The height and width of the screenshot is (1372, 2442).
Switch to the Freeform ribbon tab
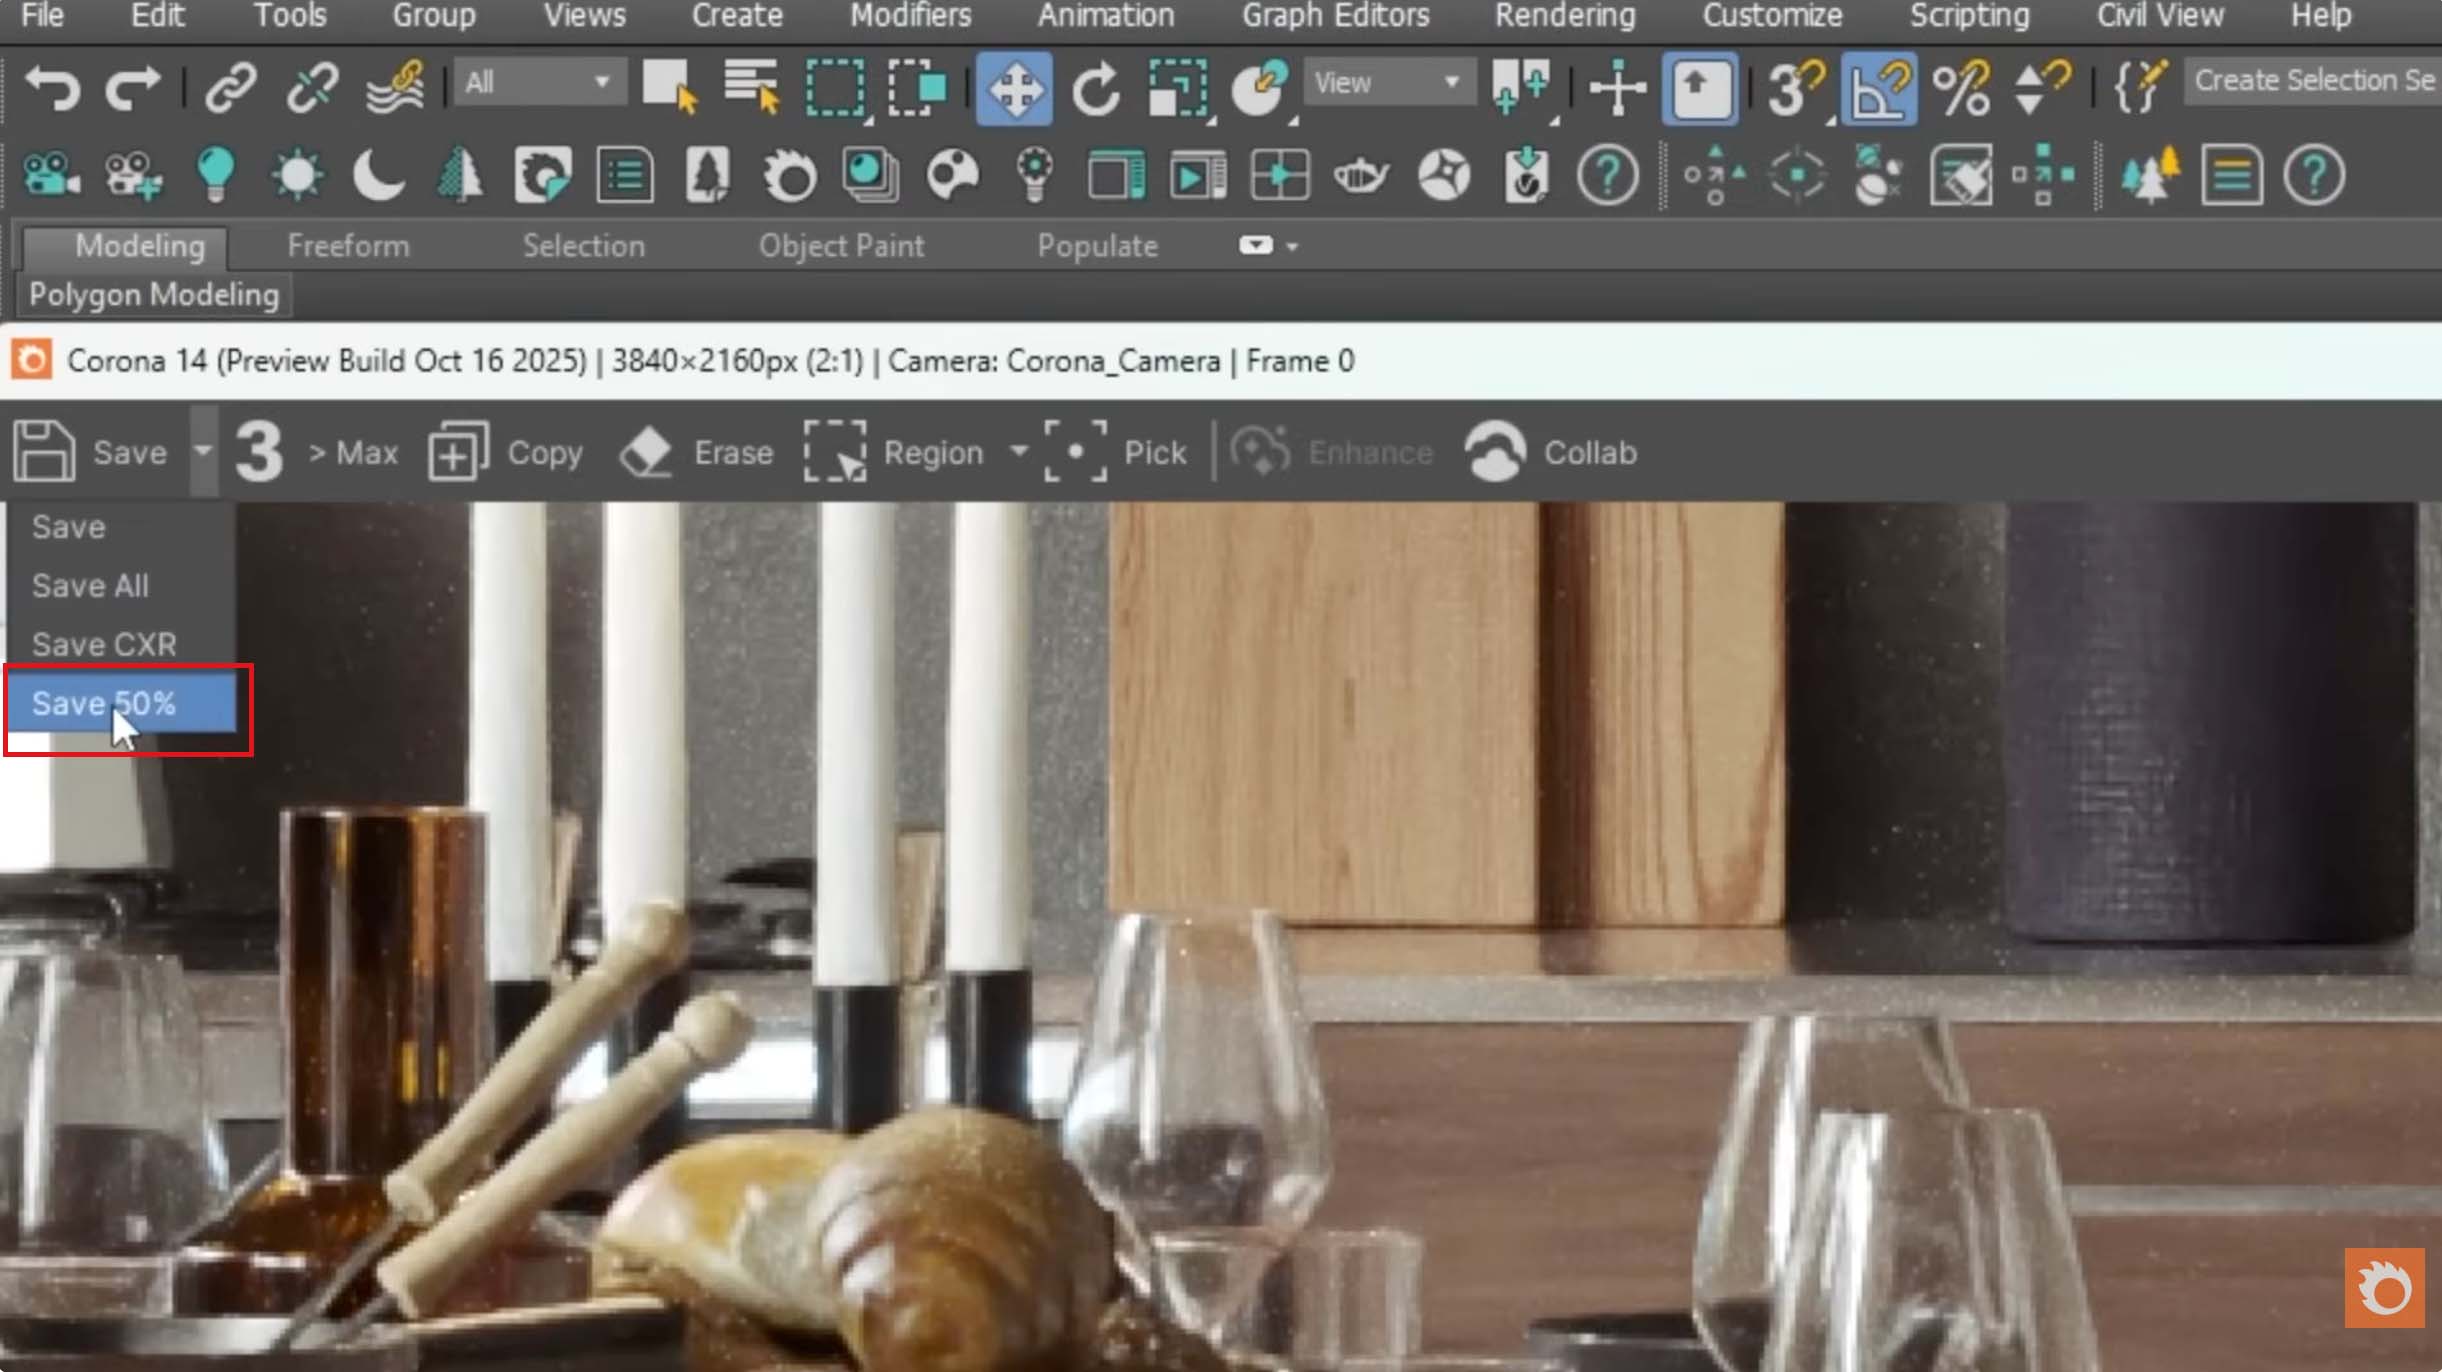click(348, 246)
